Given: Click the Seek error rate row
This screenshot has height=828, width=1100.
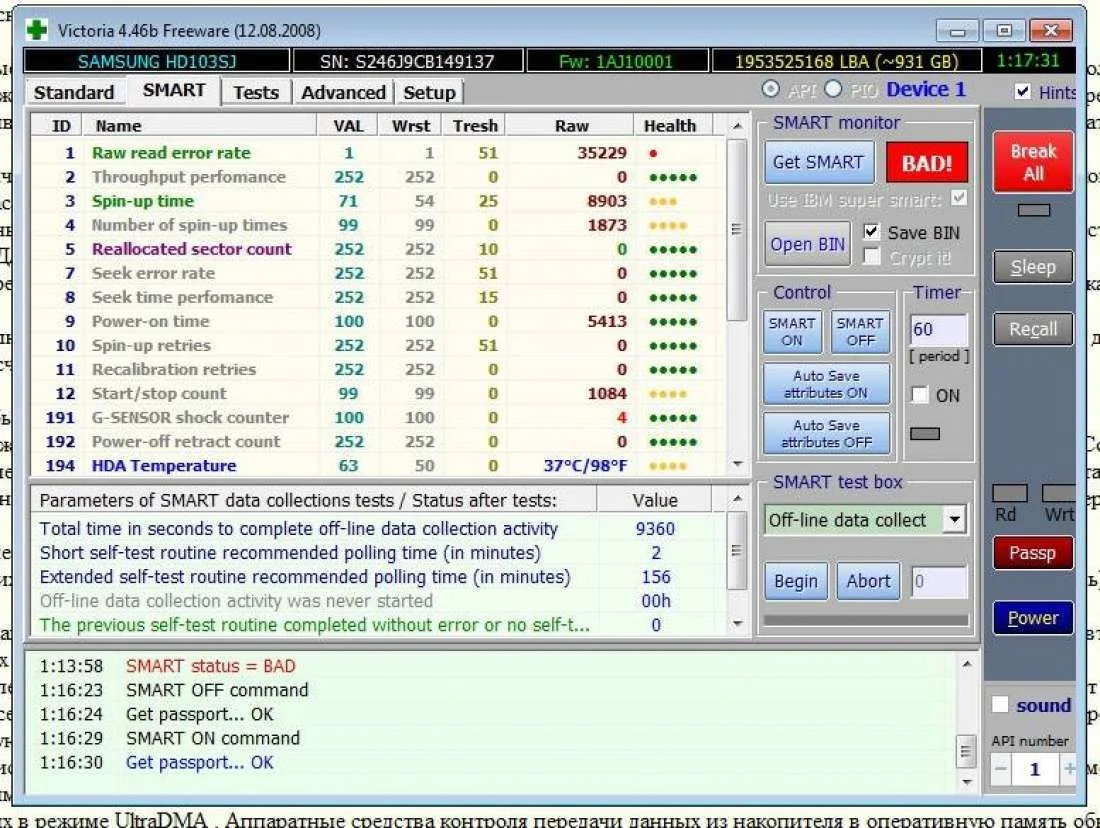Looking at the screenshot, I should pos(378,274).
